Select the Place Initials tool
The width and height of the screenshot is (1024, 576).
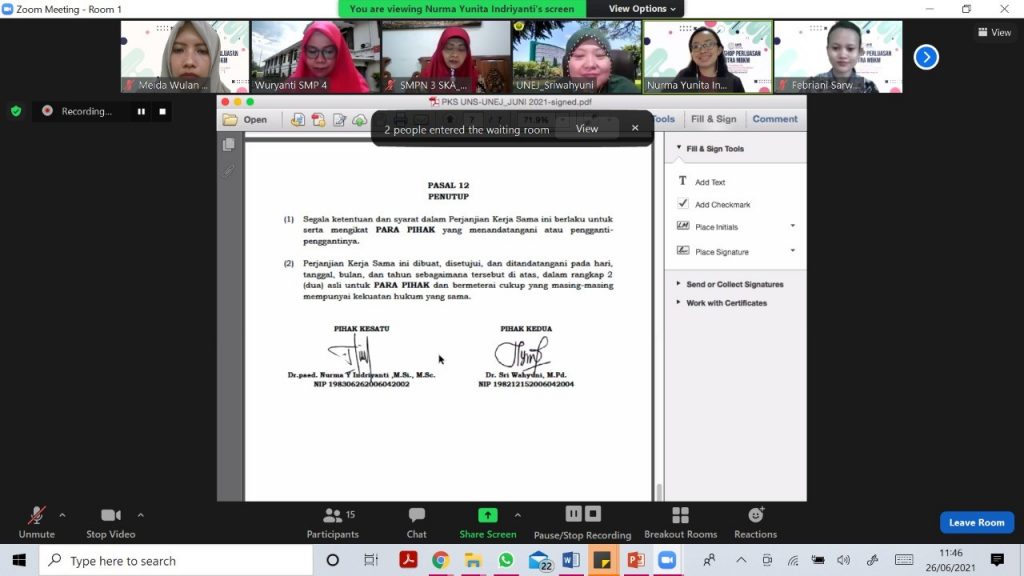(x=708, y=227)
